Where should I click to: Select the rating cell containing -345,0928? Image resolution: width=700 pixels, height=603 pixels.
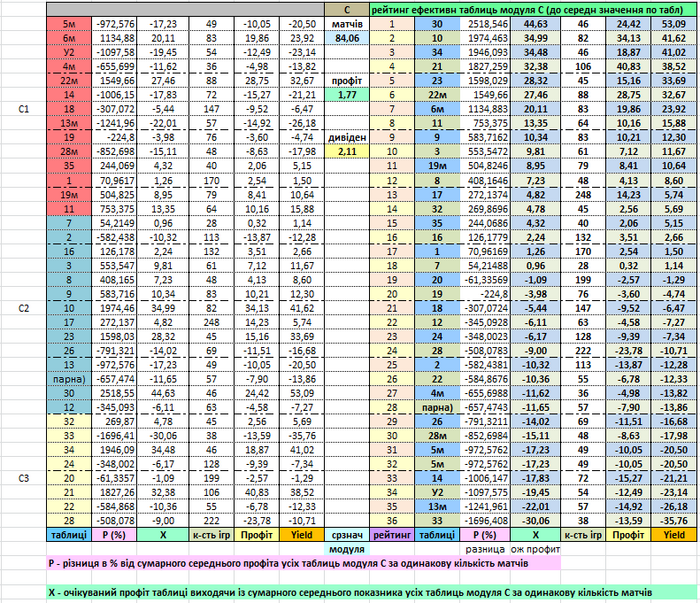pyautogui.click(x=485, y=322)
